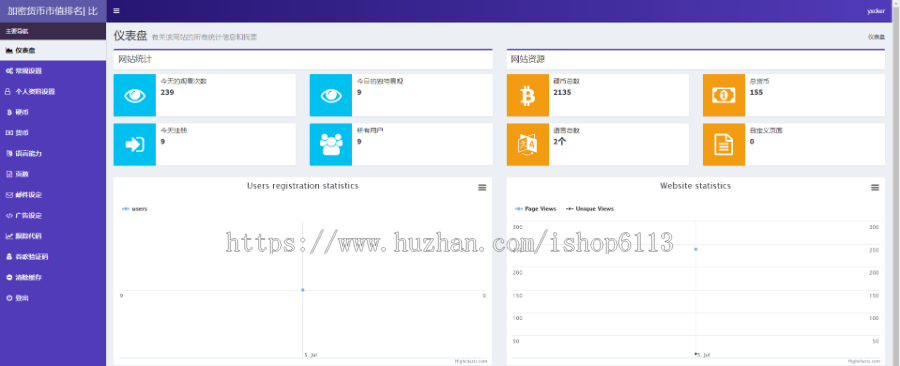Open the yxcker account menu
Screen dimensions: 900x366
[x=875, y=11]
